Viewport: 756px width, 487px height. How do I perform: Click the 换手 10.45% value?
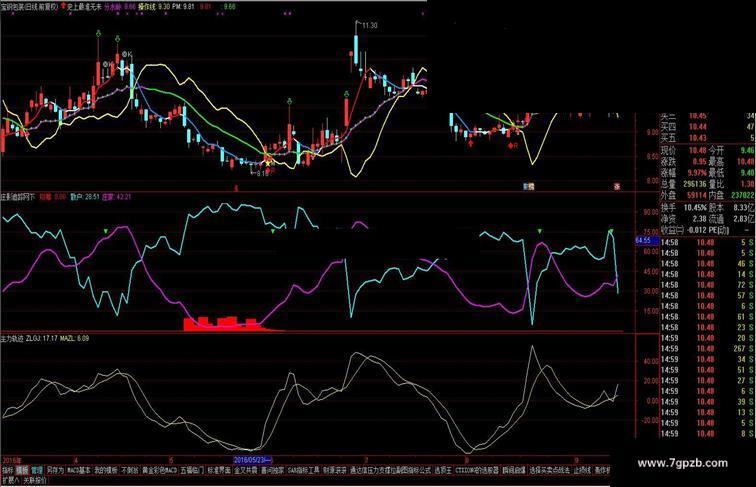(695, 207)
